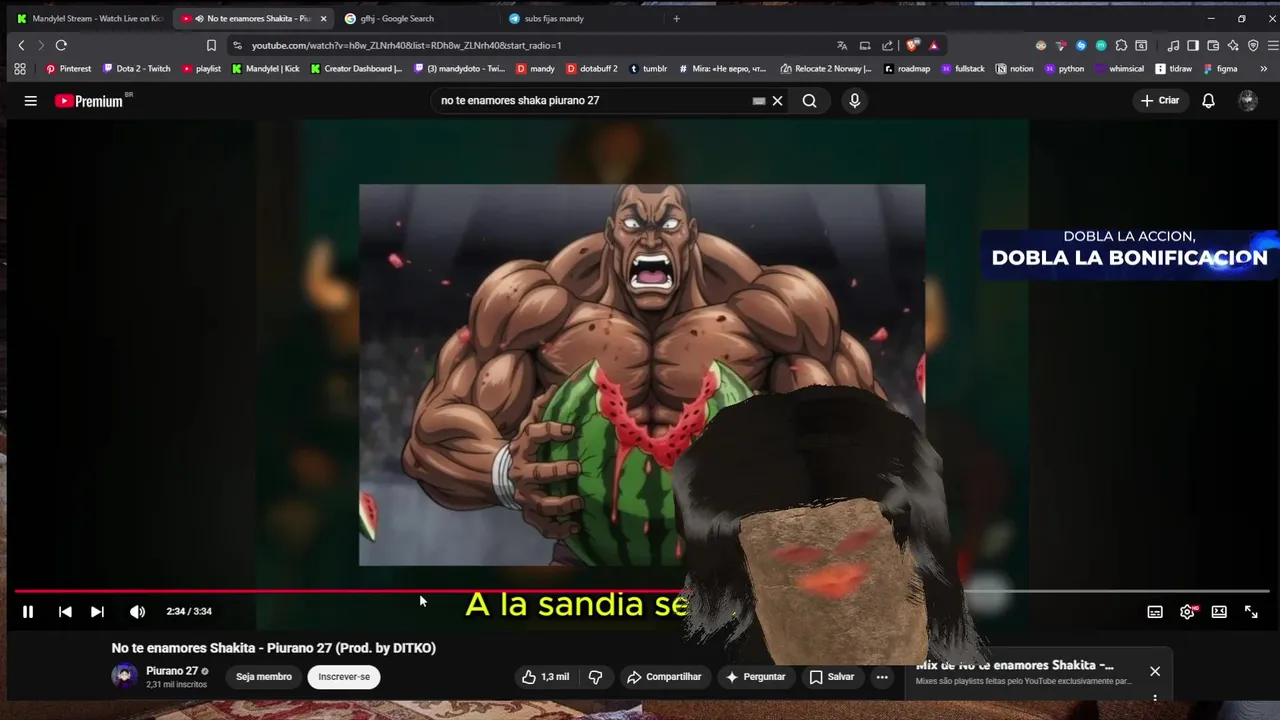The width and height of the screenshot is (1280, 720).
Task: Like the video (1,3 mil)
Action: click(545, 677)
